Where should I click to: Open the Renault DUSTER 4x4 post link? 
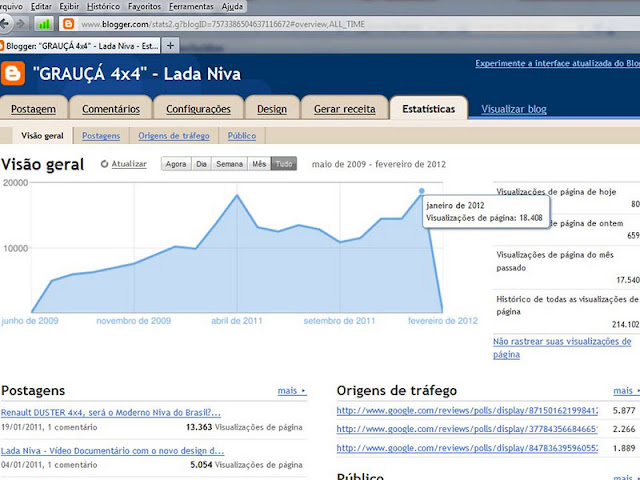click(x=111, y=412)
